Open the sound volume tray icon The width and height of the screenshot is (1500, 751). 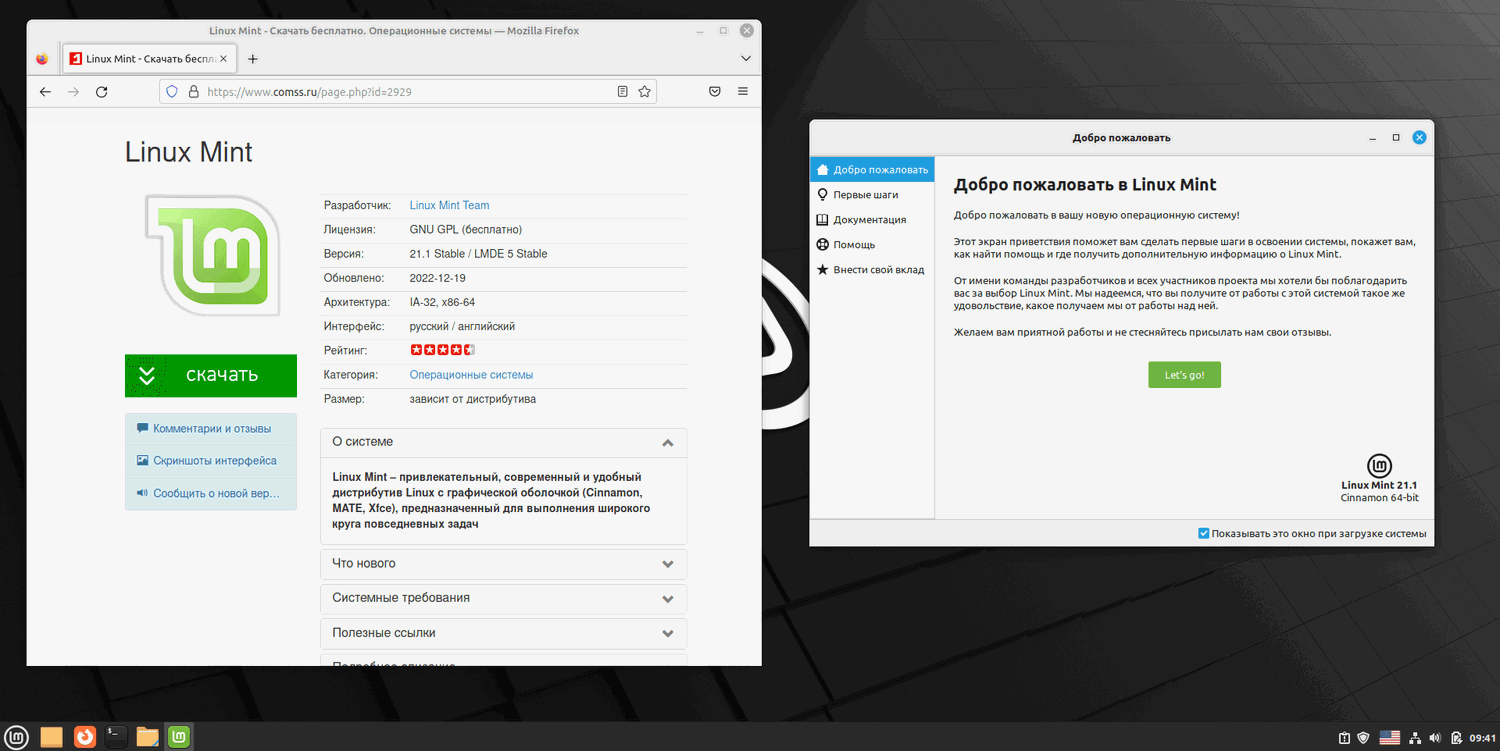point(1437,738)
